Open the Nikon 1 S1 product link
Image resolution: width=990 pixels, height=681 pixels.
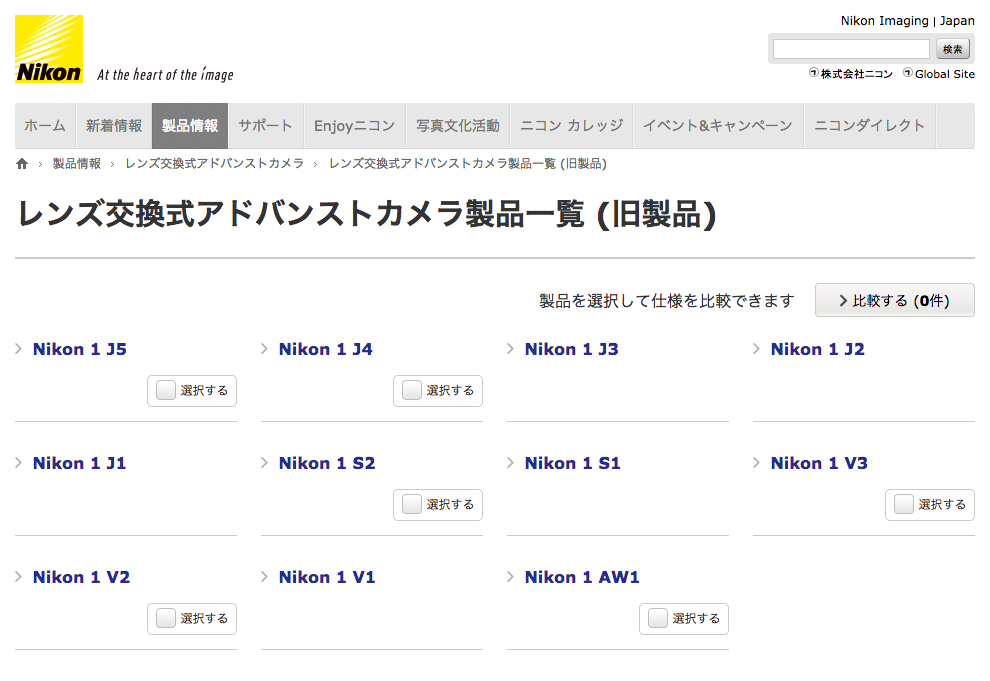573,463
